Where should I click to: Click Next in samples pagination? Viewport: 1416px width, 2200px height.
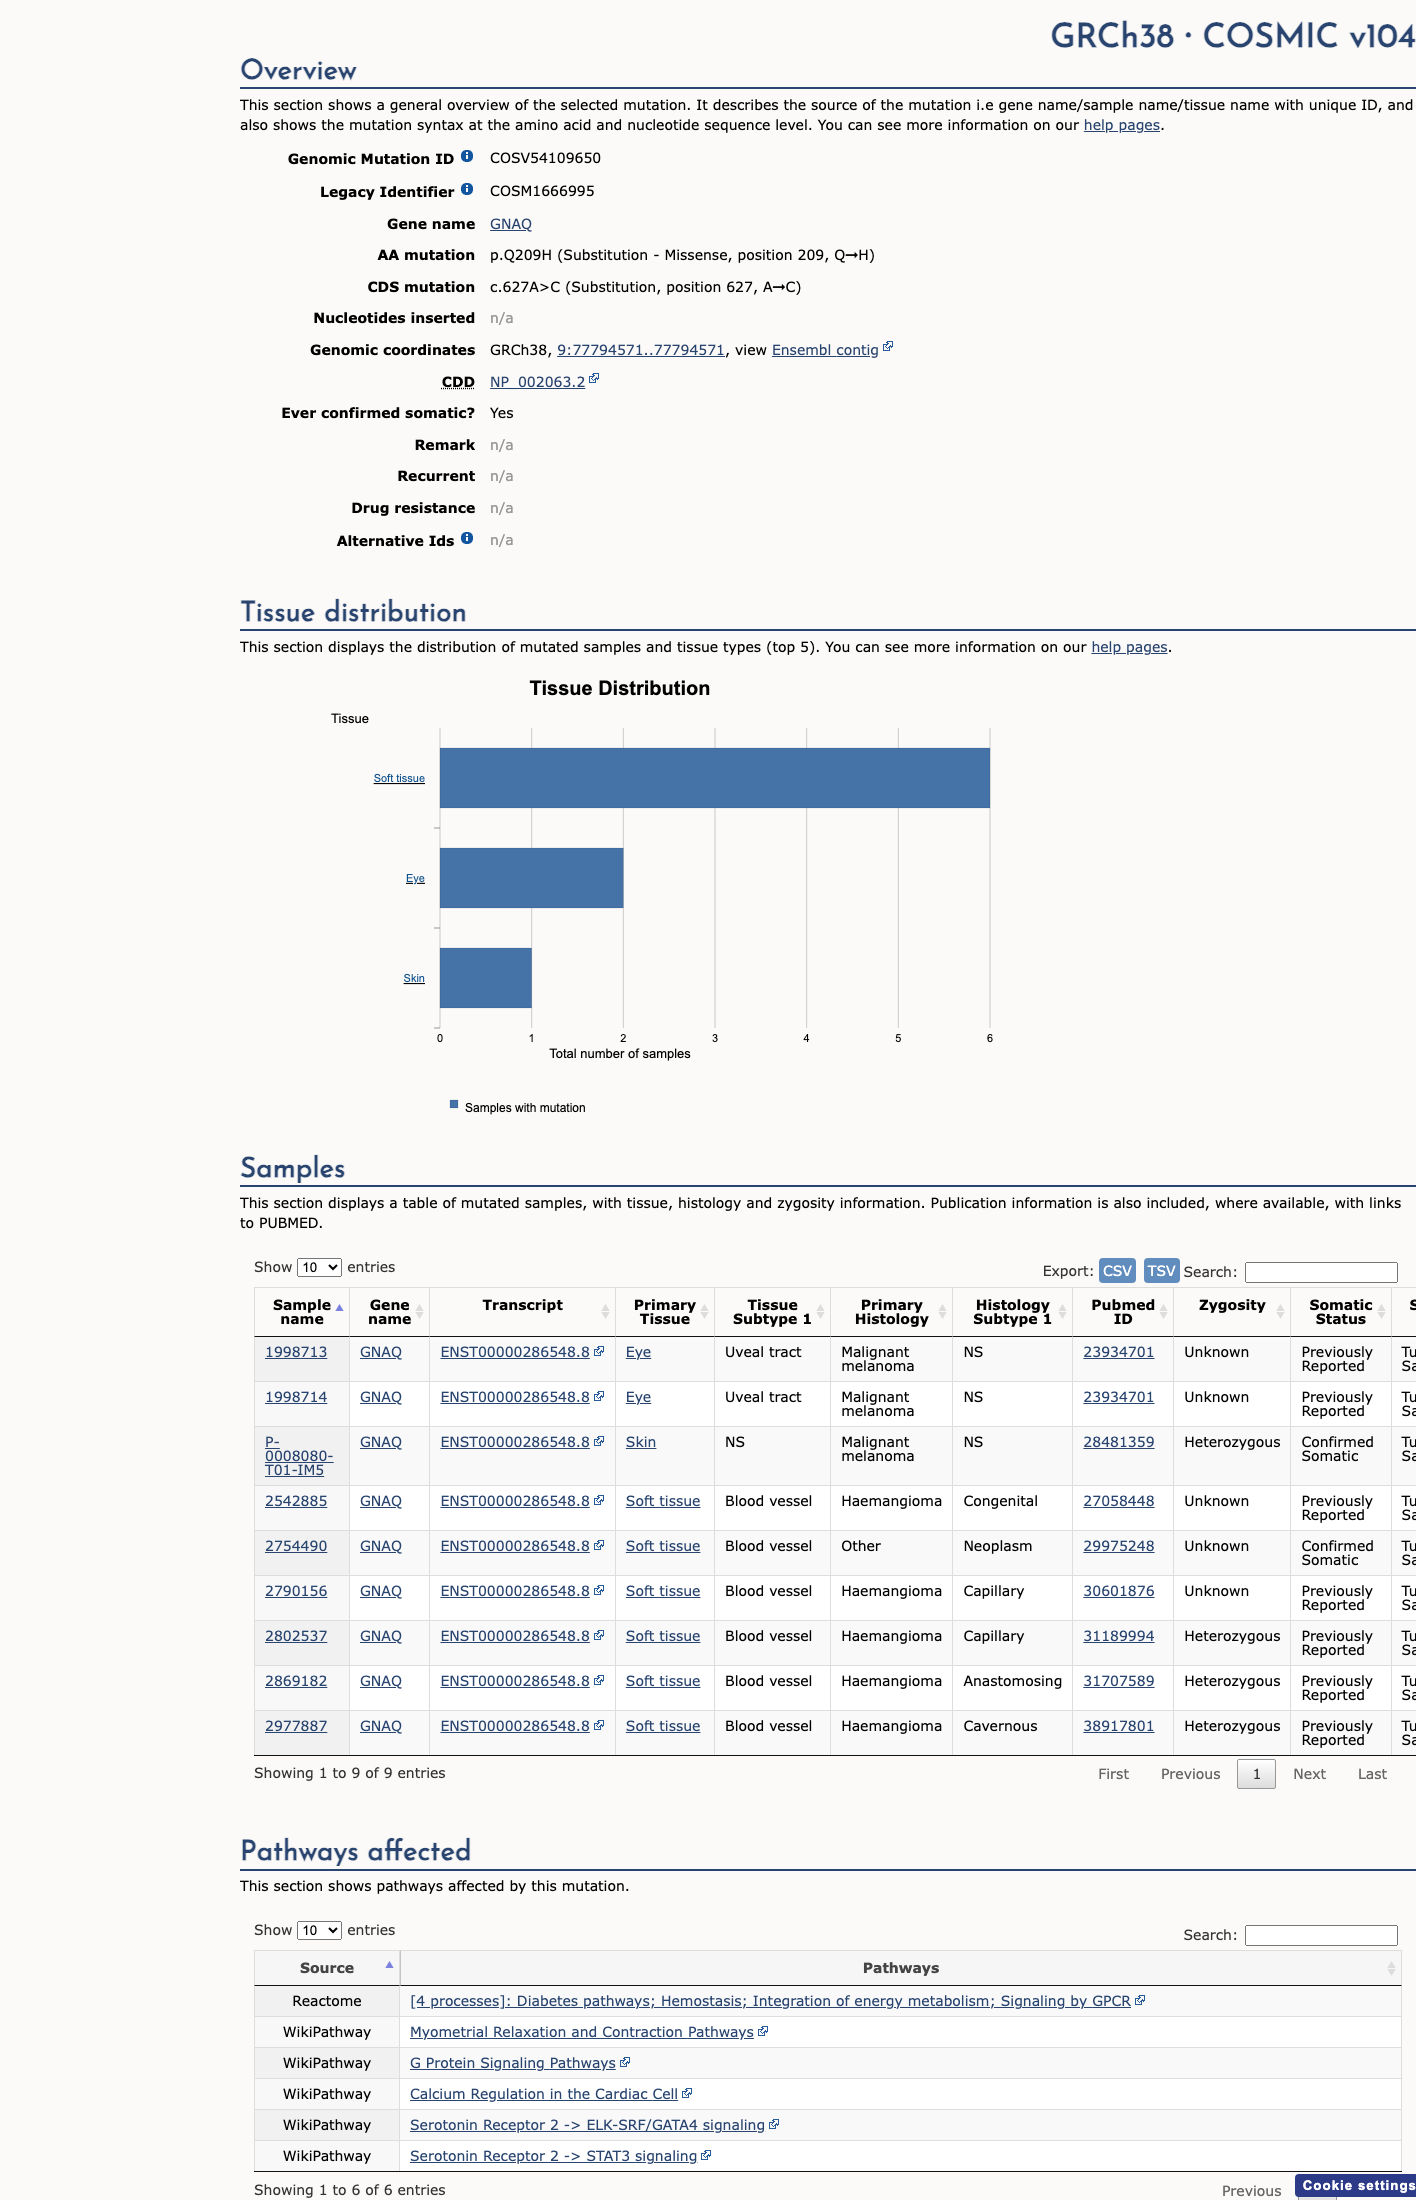click(x=1309, y=1774)
